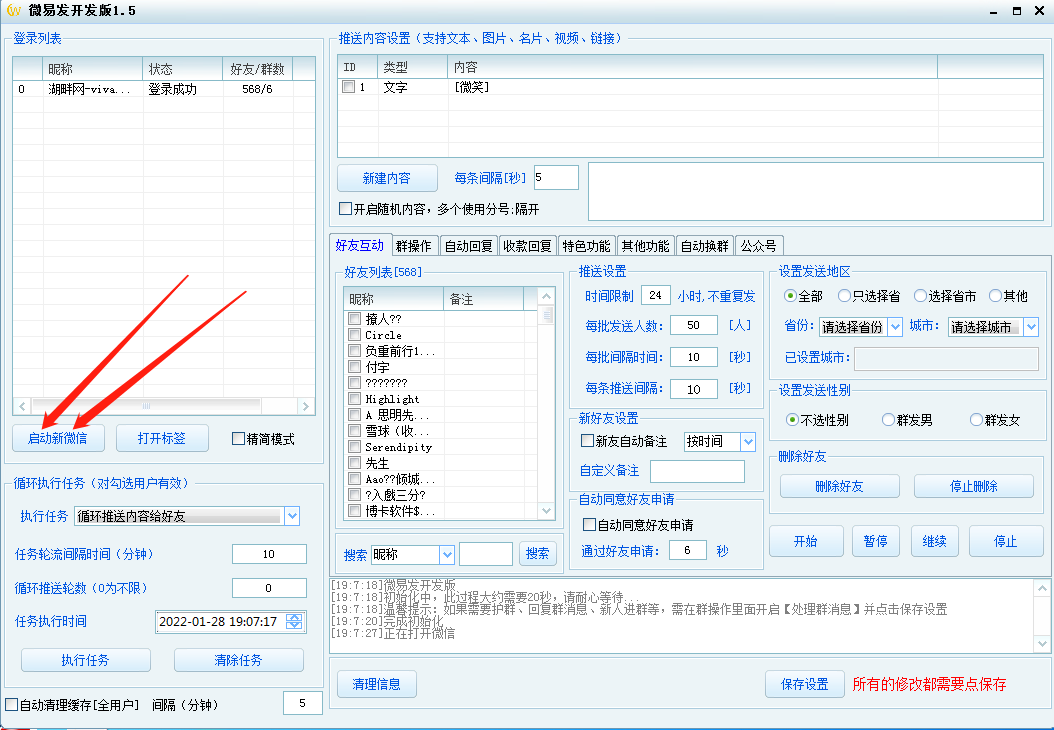Switch to the 群操作 tab
The width and height of the screenshot is (1054, 730).
tap(413, 246)
